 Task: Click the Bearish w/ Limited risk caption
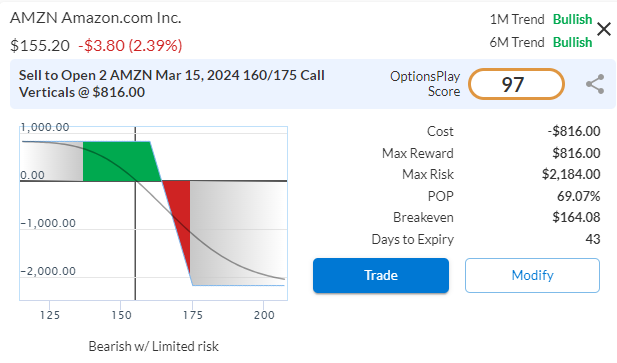click(x=153, y=346)
